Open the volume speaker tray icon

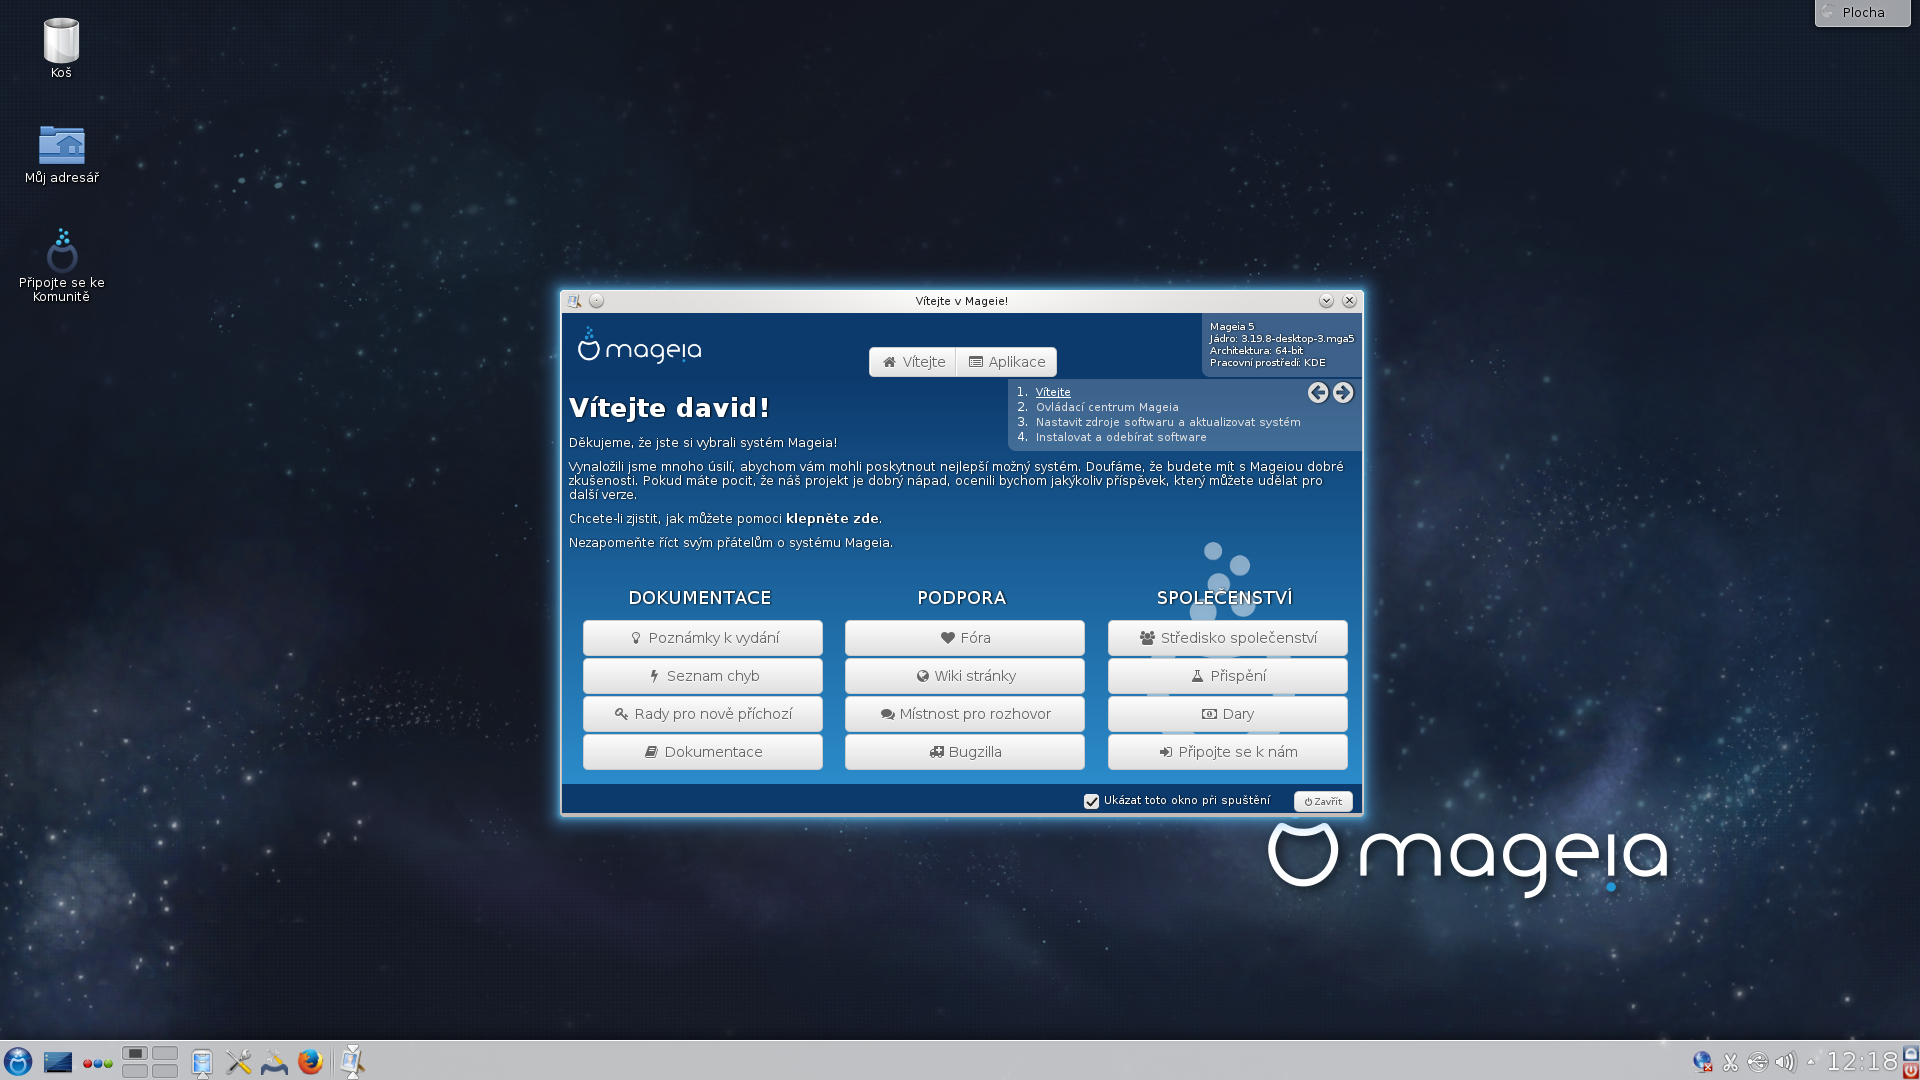[1785, 1062]
